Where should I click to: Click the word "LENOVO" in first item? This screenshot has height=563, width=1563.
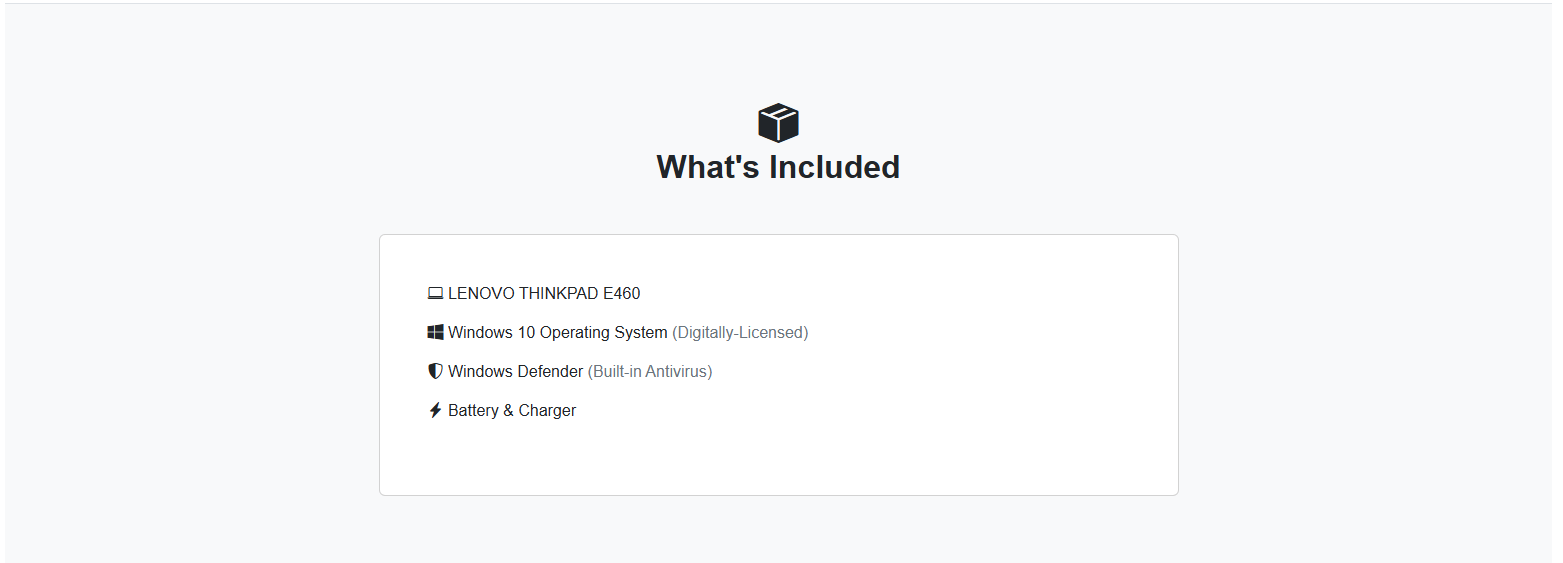pyautogui.click(x=481, y=294)
